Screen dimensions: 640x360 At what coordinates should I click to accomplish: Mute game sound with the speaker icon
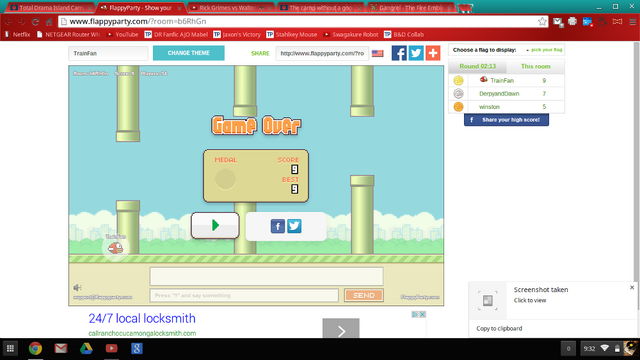pos(78,287)
